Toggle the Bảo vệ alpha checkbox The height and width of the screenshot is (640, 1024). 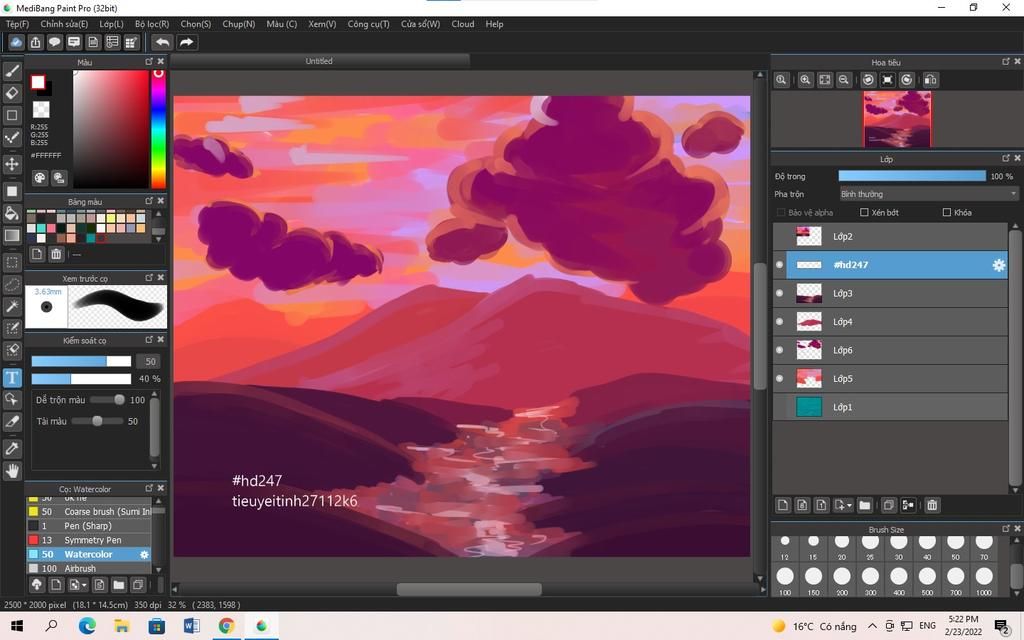780,212
